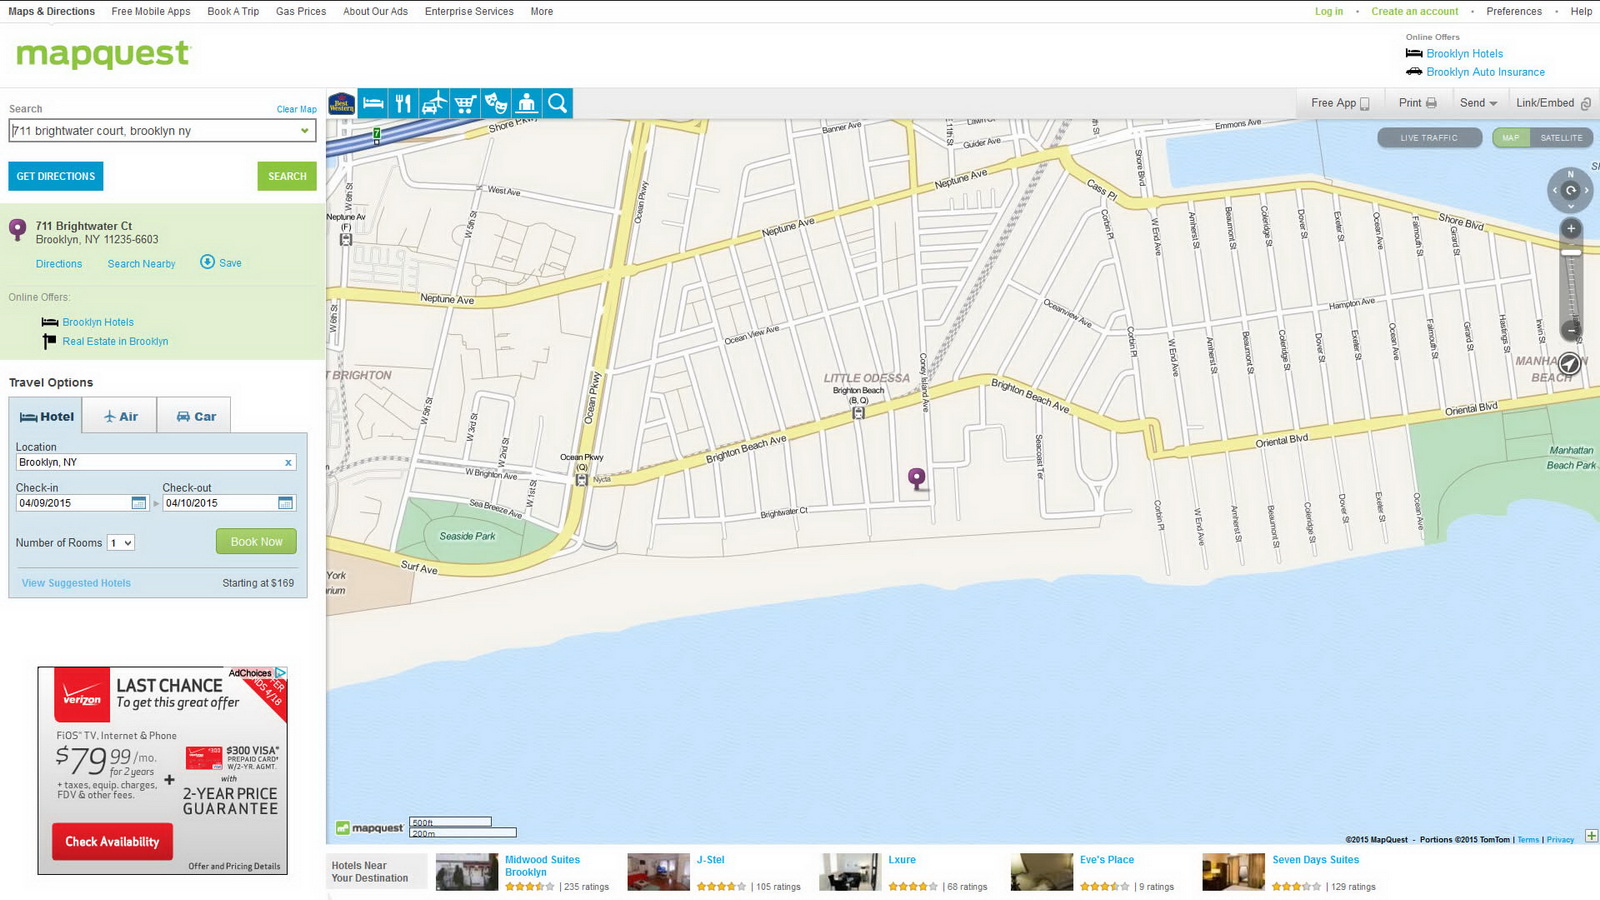Open the car and airplane travel icon
This screenshot has height=900, width=1600.
[434, 103]
